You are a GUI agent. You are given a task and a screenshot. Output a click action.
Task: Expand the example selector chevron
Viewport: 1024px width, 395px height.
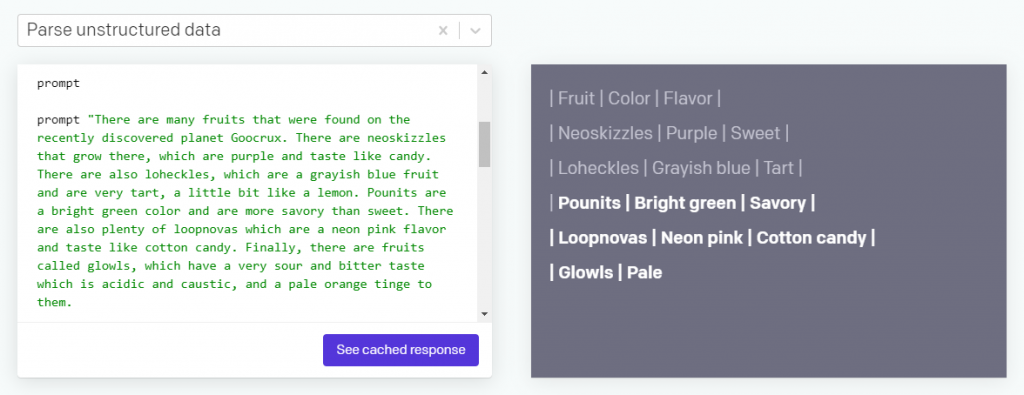[x=475, y=31]
